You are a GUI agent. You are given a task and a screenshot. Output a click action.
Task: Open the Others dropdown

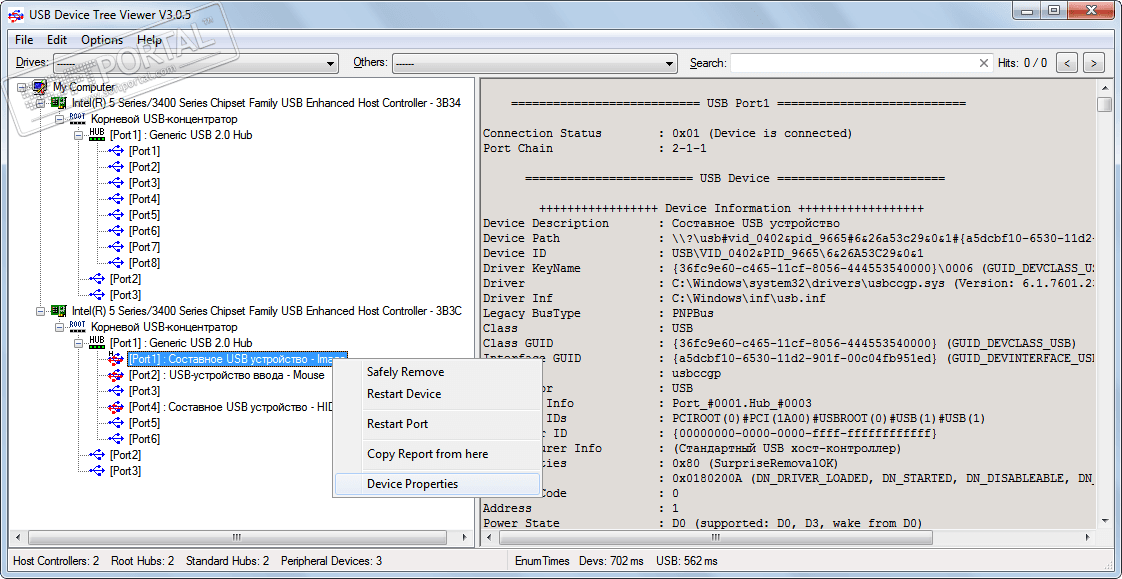[x=535, y=63]
